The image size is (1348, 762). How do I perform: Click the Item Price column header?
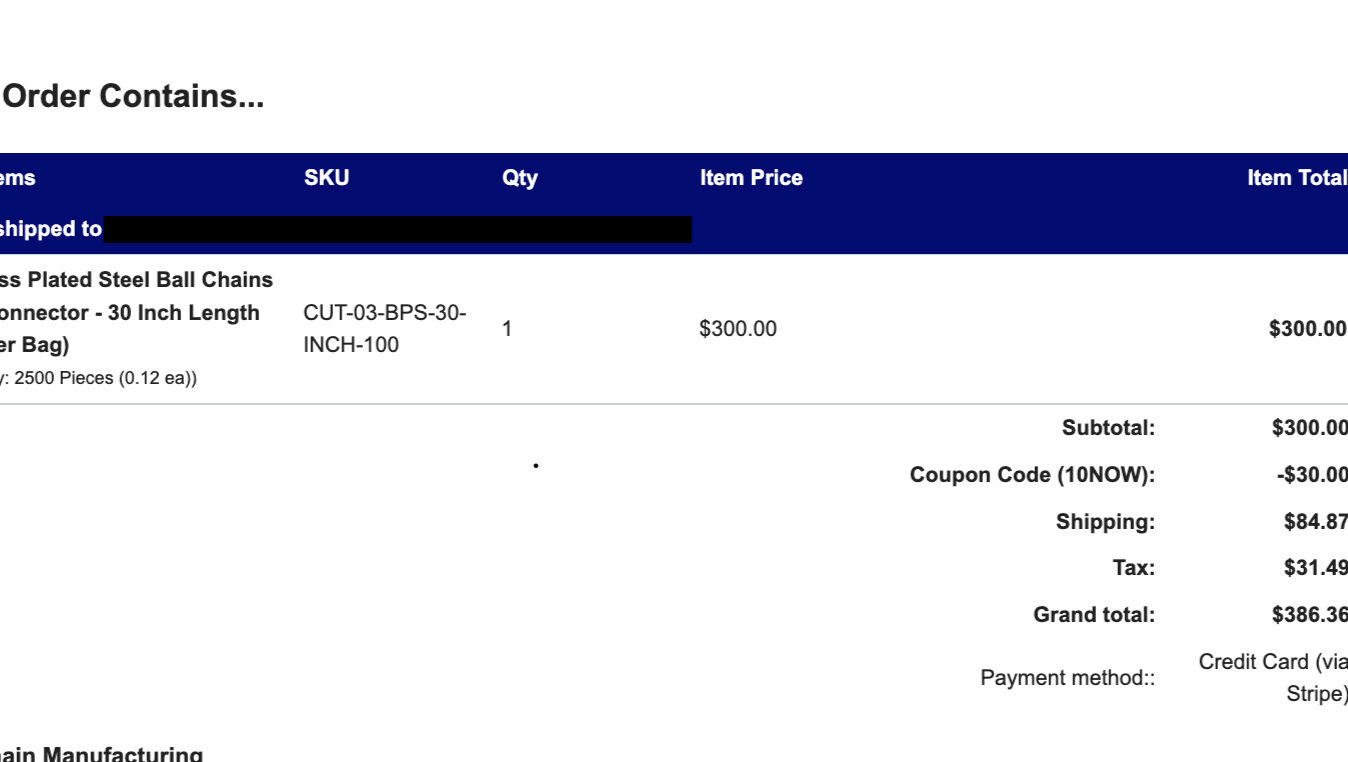point(751,178)
